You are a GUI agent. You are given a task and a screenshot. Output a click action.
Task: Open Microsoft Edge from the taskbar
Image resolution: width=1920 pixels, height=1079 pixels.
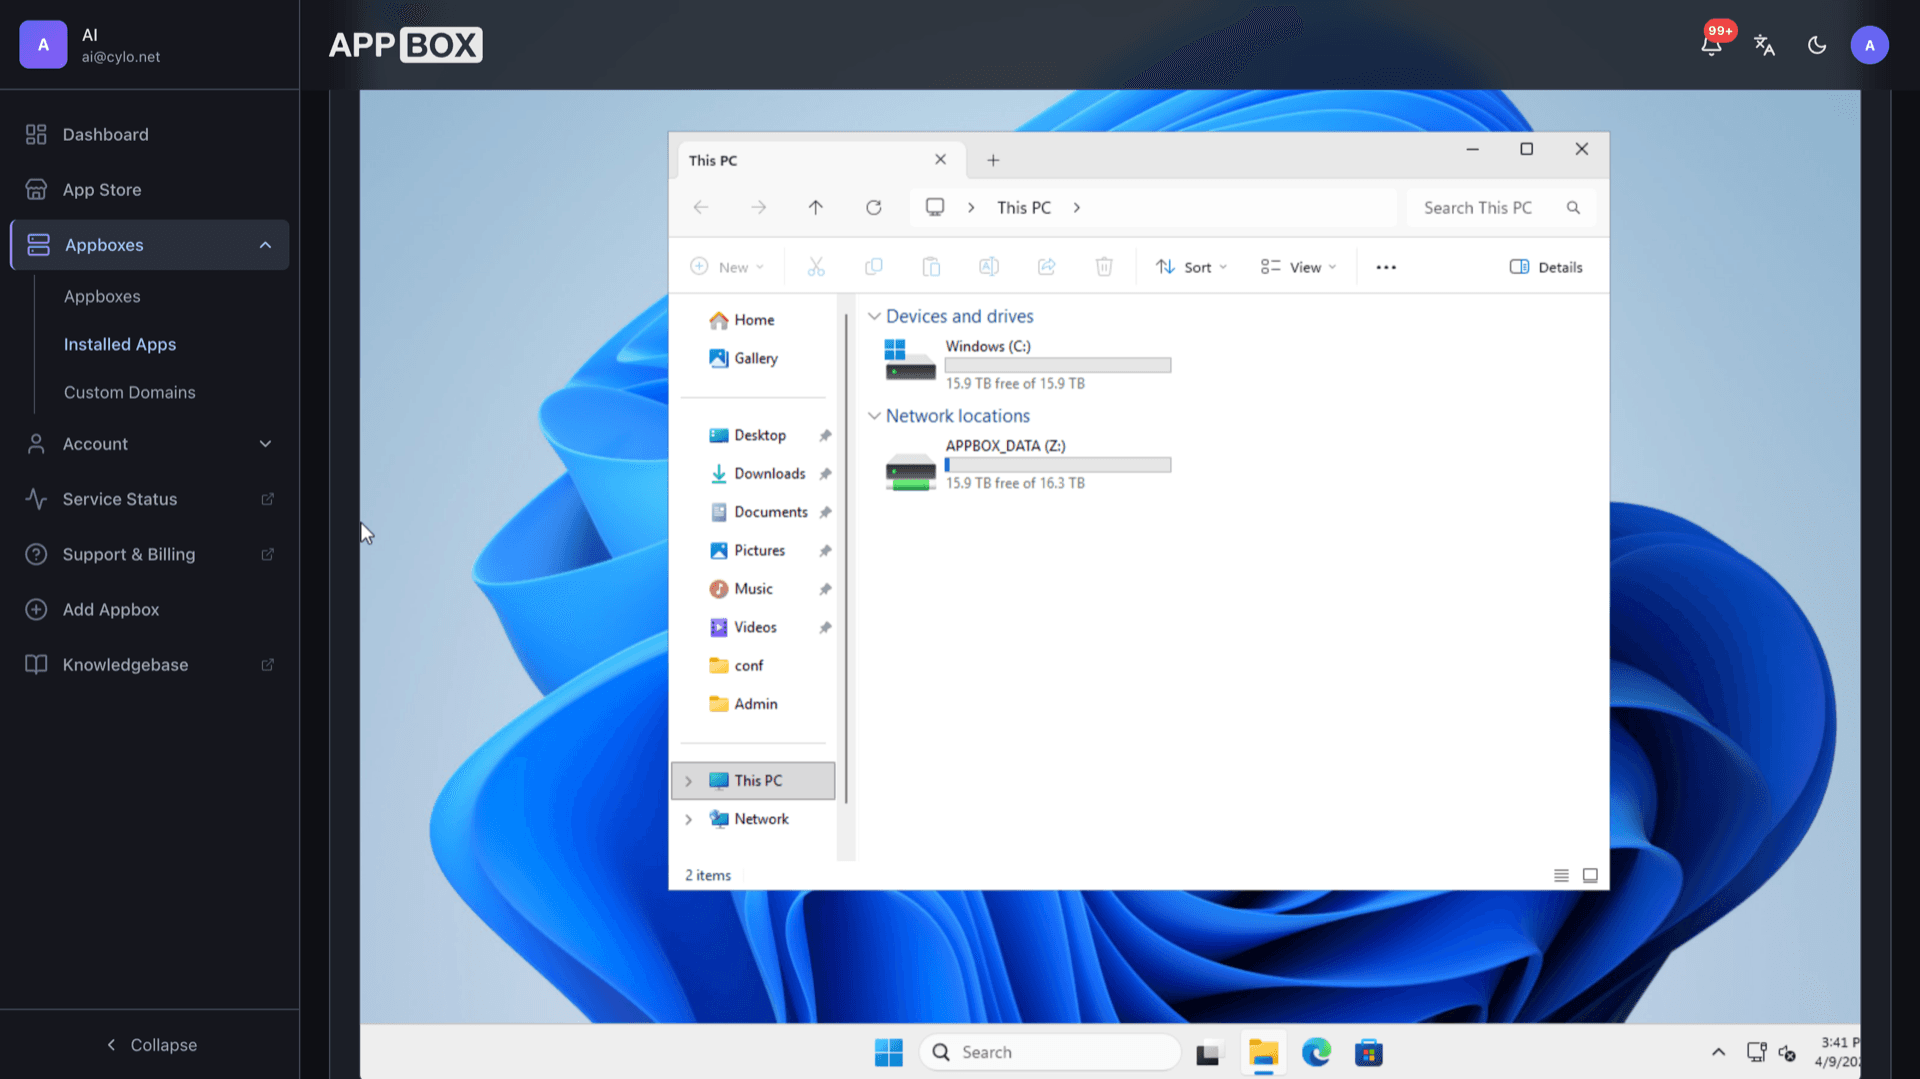pyautogui.click(x=1316, y=1052)
